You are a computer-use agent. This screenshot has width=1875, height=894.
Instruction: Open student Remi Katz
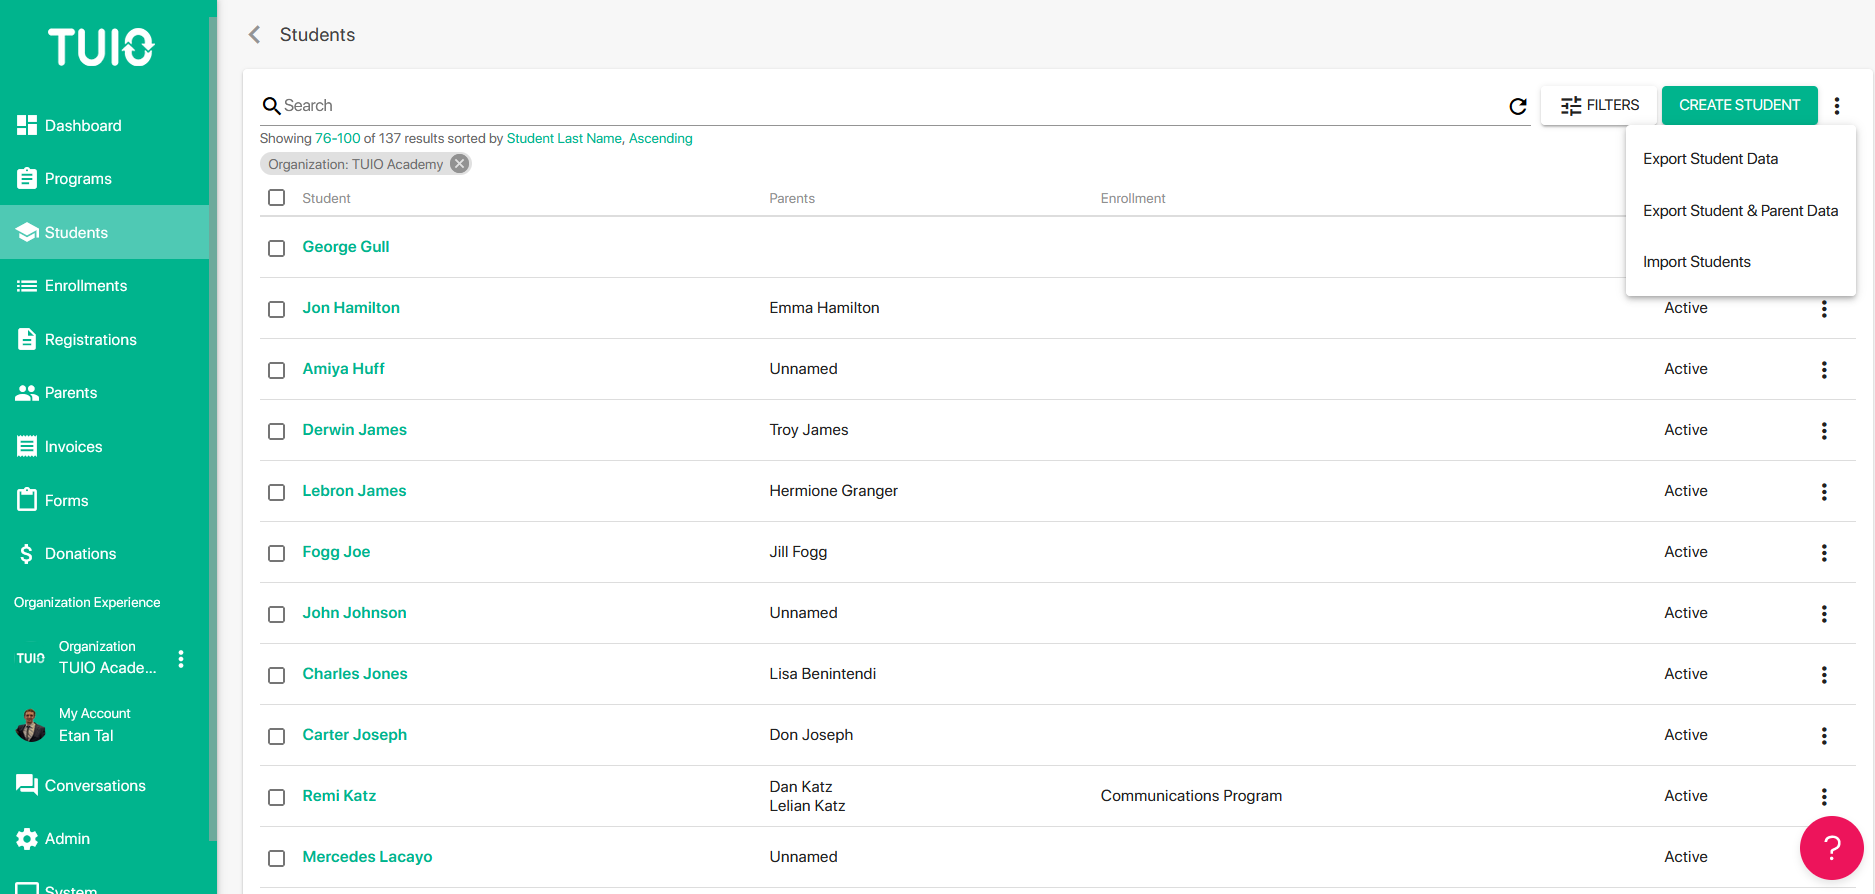click(x=339, y=796)
